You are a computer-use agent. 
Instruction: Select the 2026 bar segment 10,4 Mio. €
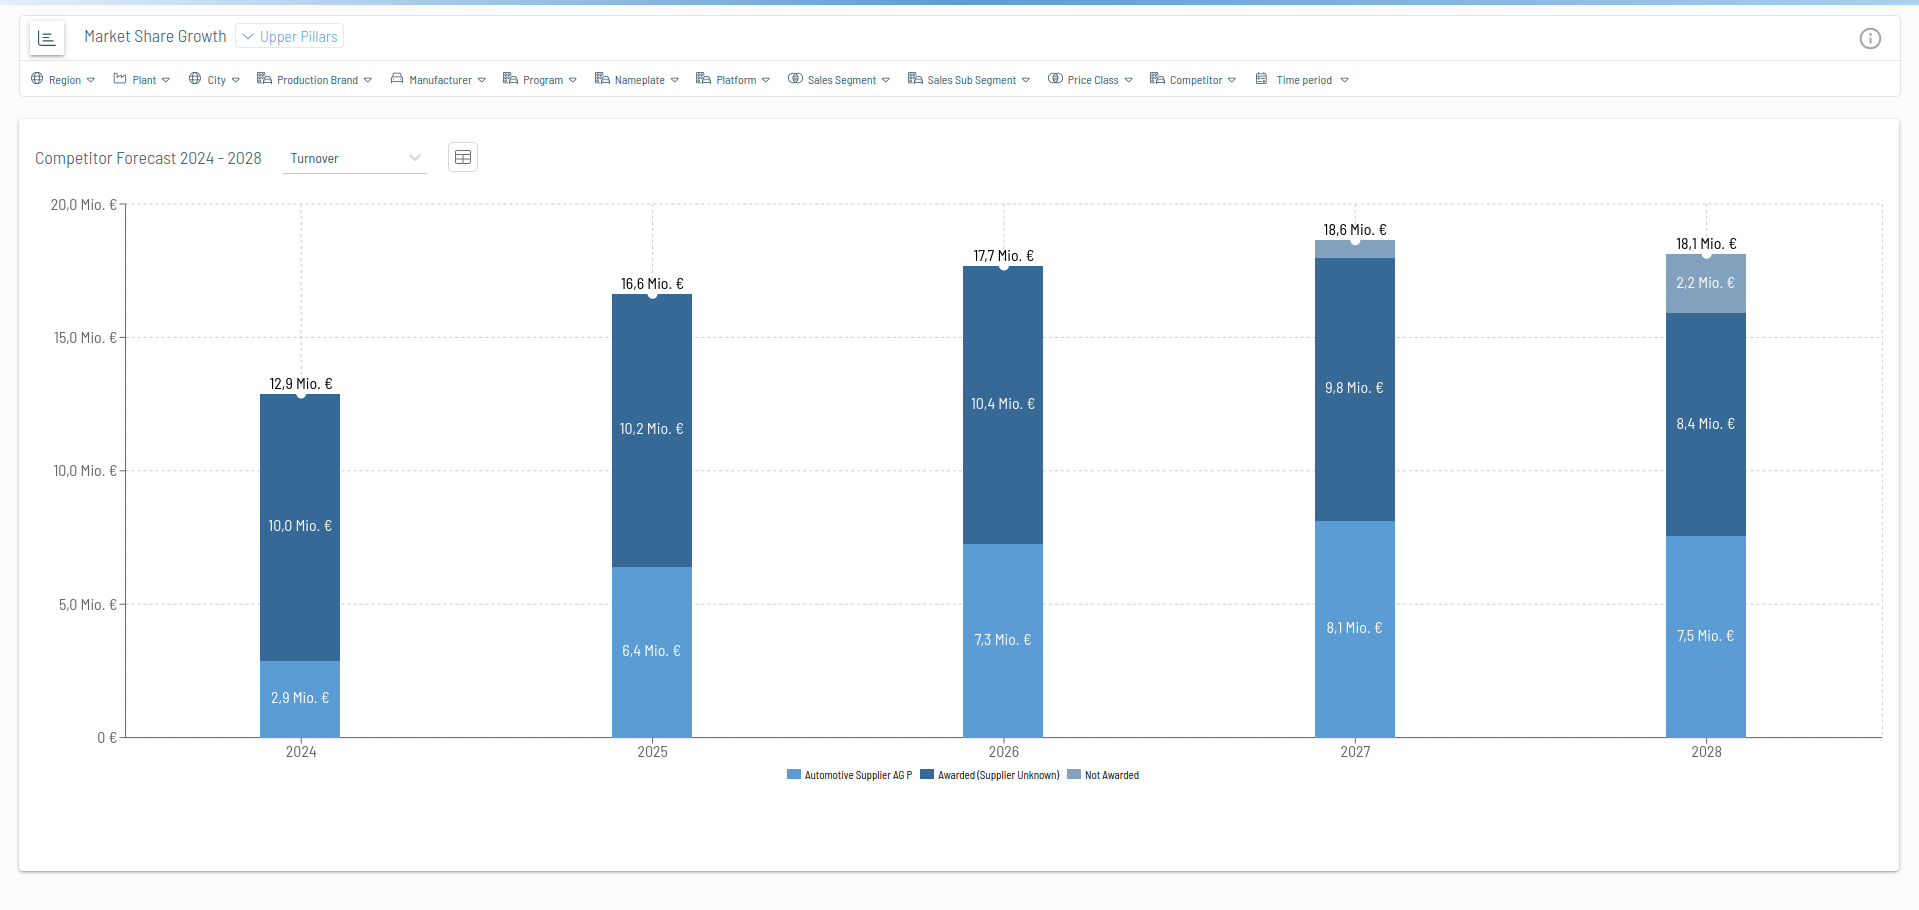[1003, 405]
